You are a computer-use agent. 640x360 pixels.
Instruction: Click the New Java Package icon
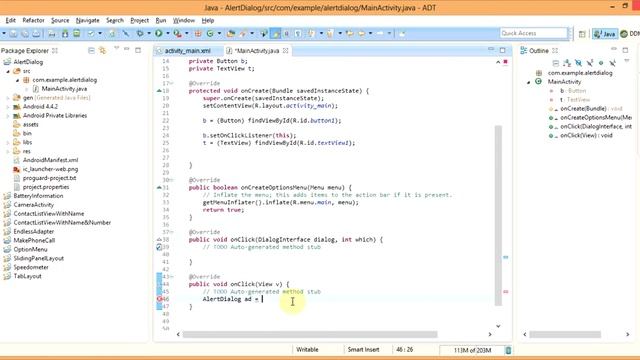click(x=198, y=33)
